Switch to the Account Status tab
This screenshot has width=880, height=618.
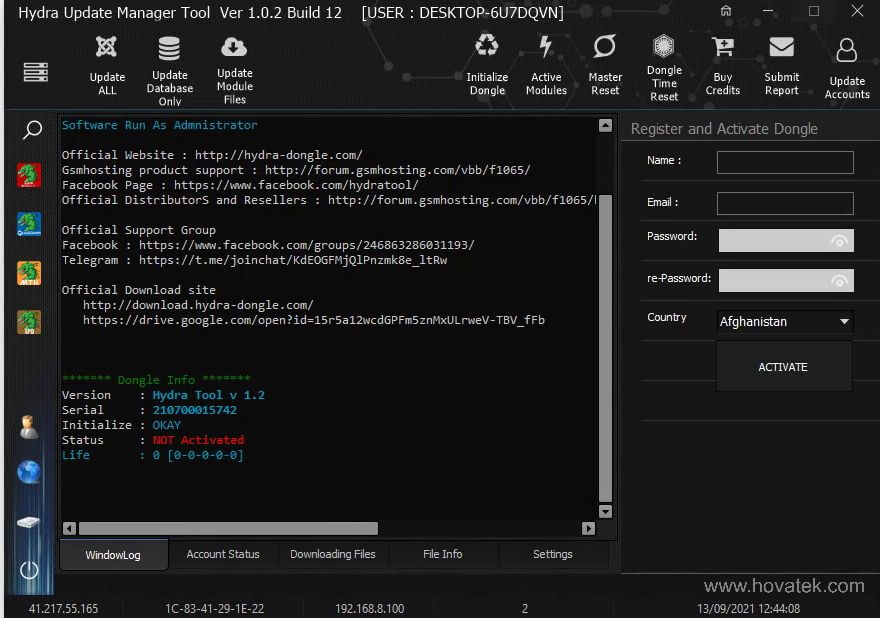click(x=224, y=554)
